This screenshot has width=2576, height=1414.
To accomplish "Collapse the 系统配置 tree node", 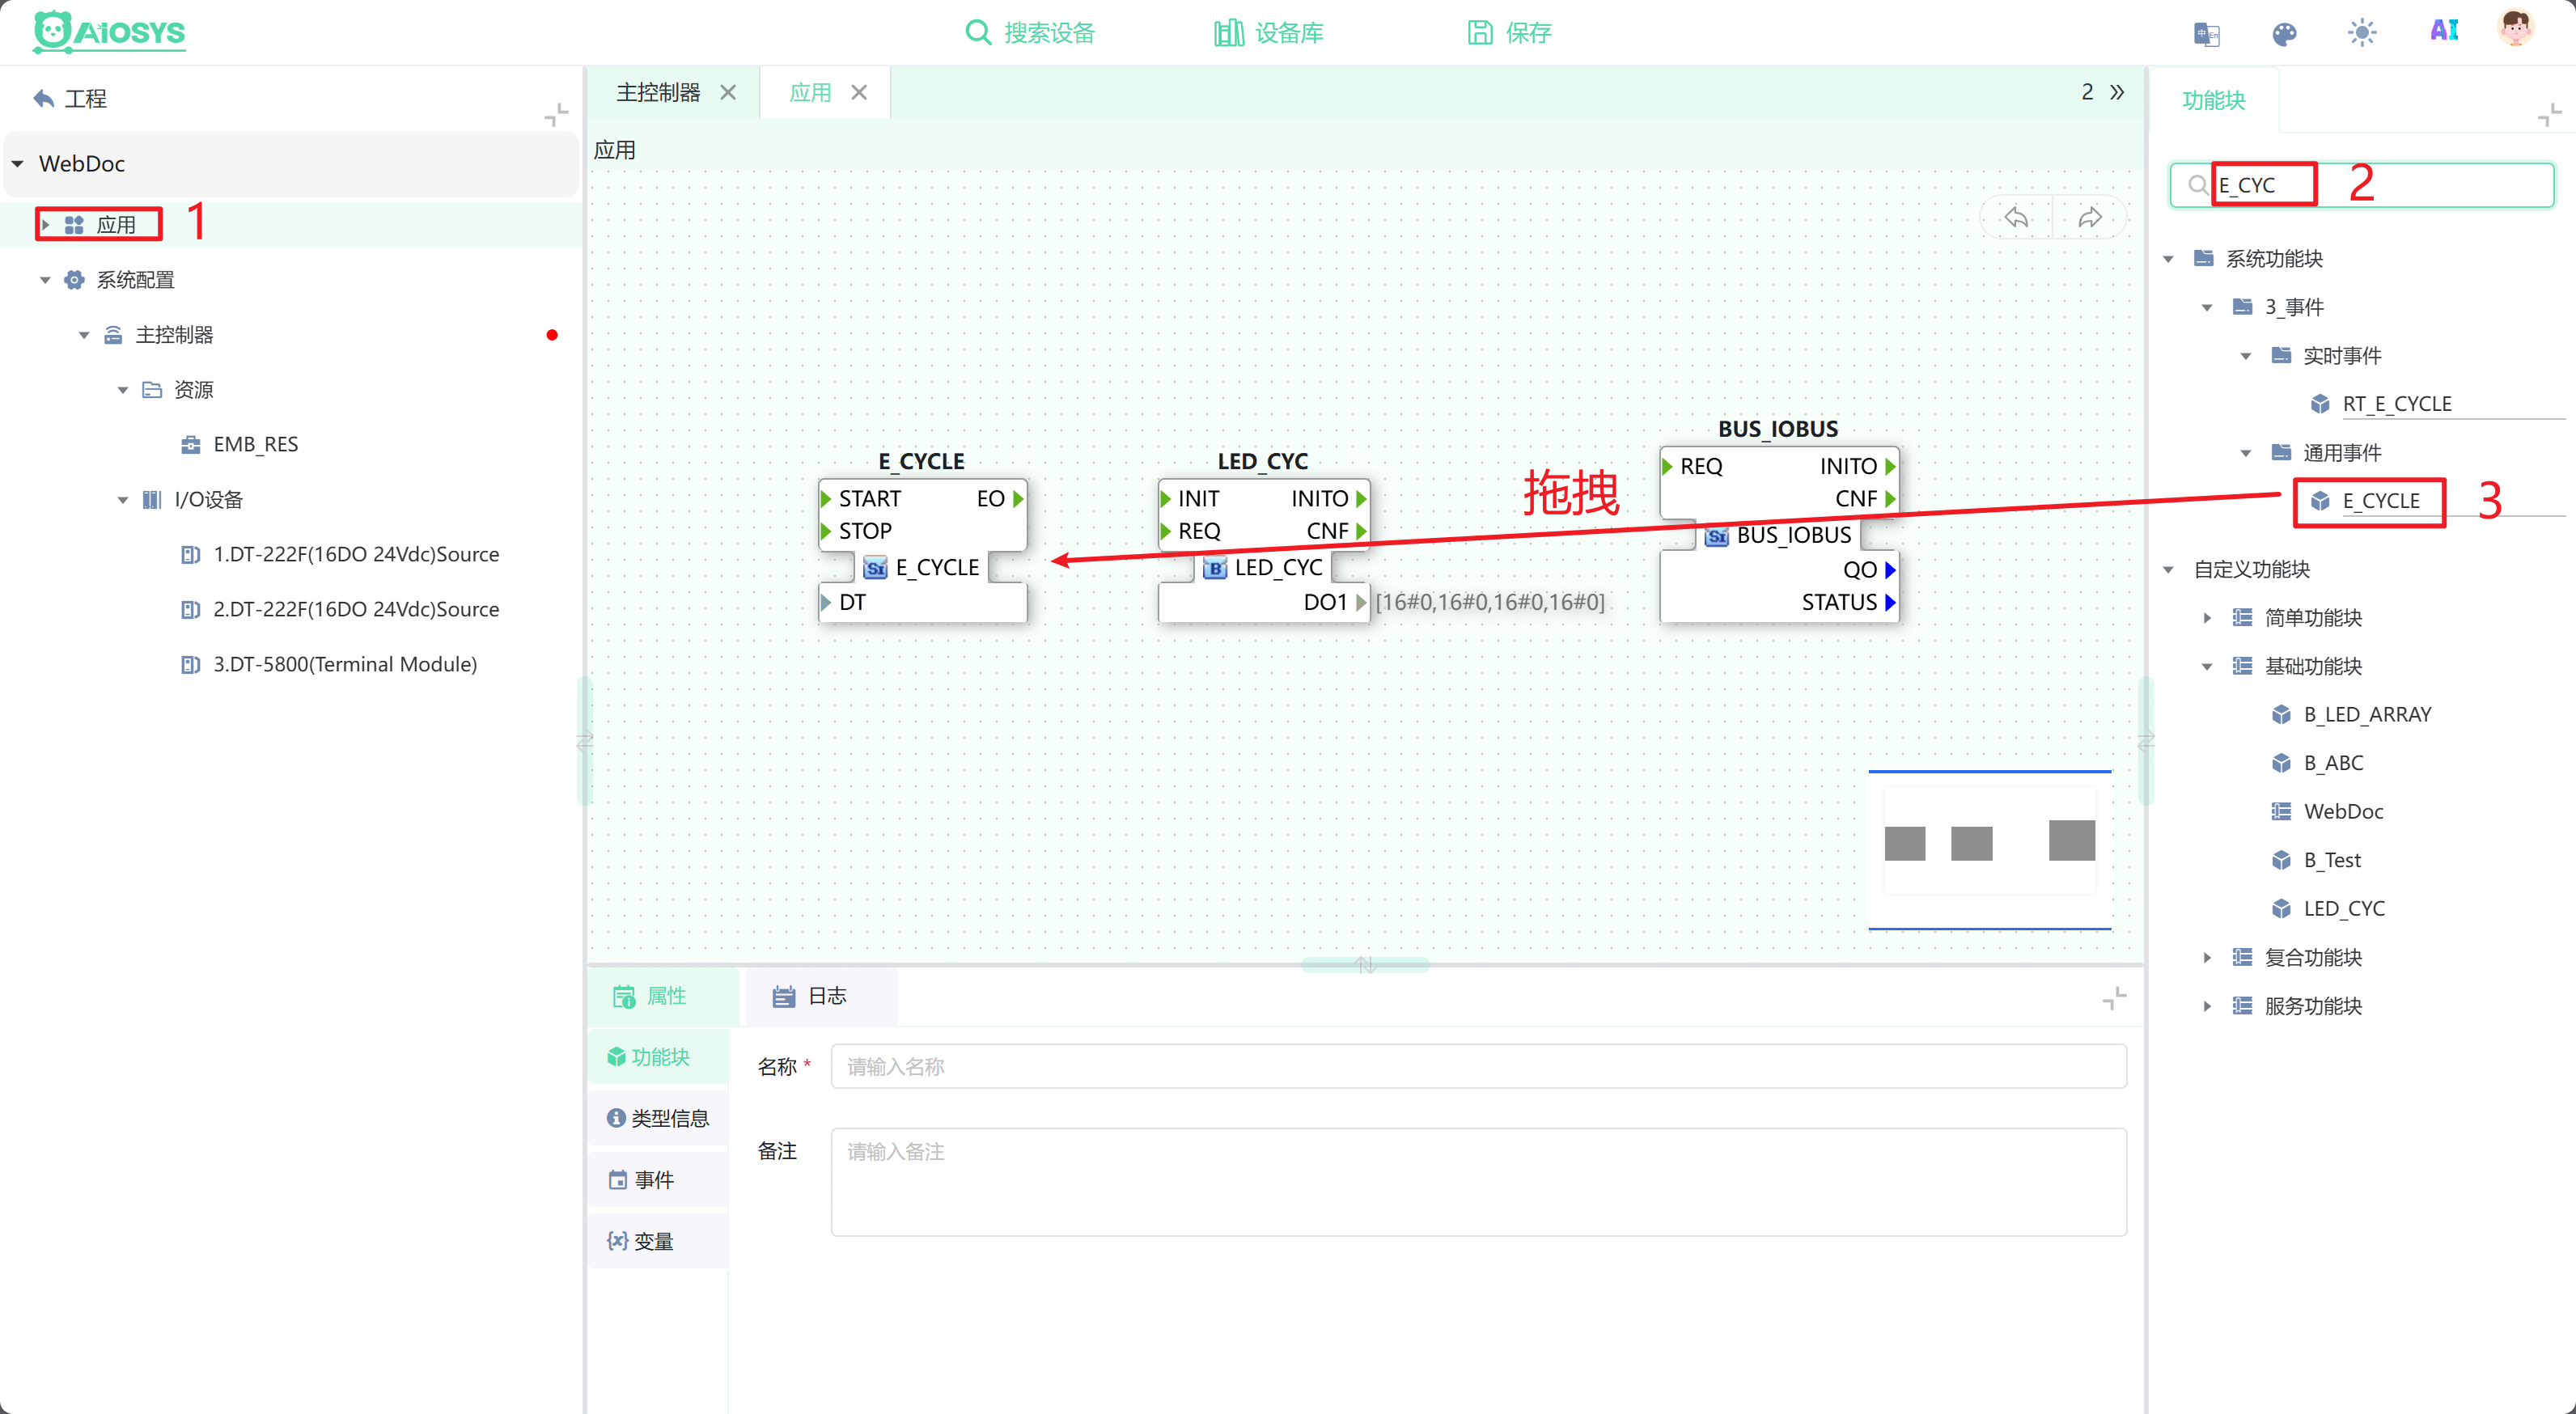I will click(45, 280).
